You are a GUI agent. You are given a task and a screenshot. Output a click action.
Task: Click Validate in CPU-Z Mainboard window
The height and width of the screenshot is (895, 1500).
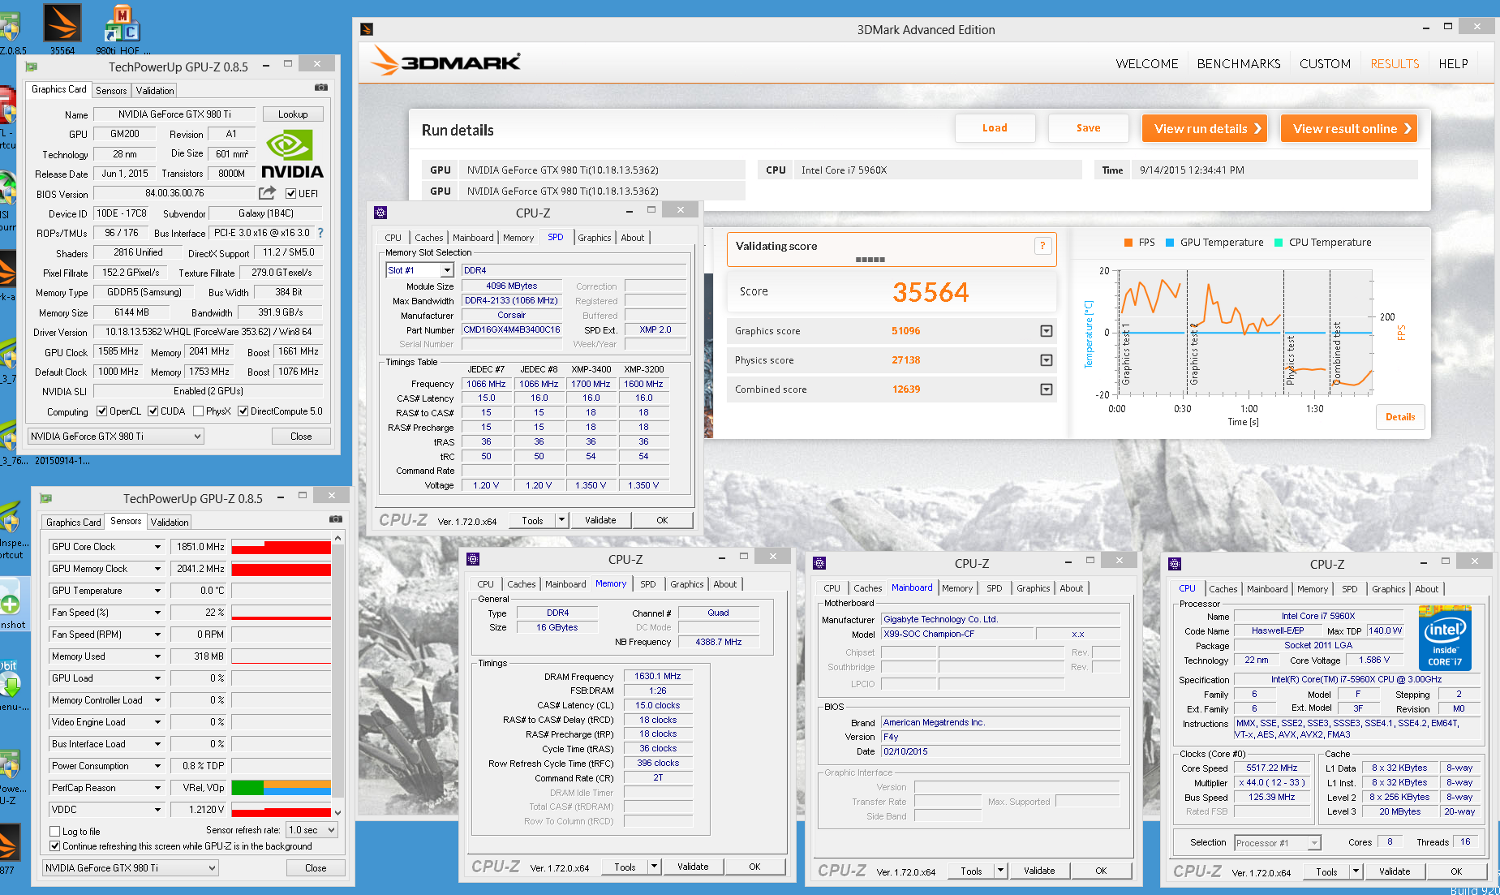point(1039,871)
